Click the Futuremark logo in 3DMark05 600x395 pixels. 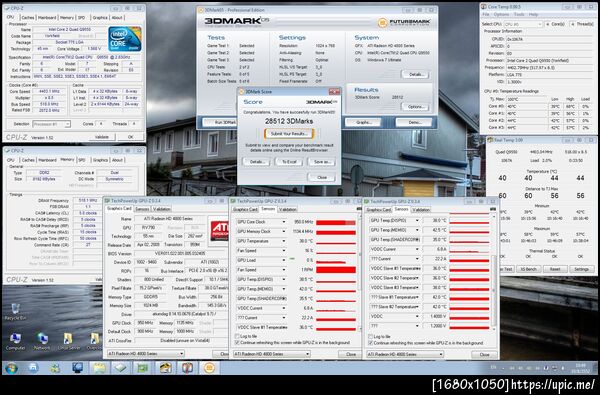(404, 23)
